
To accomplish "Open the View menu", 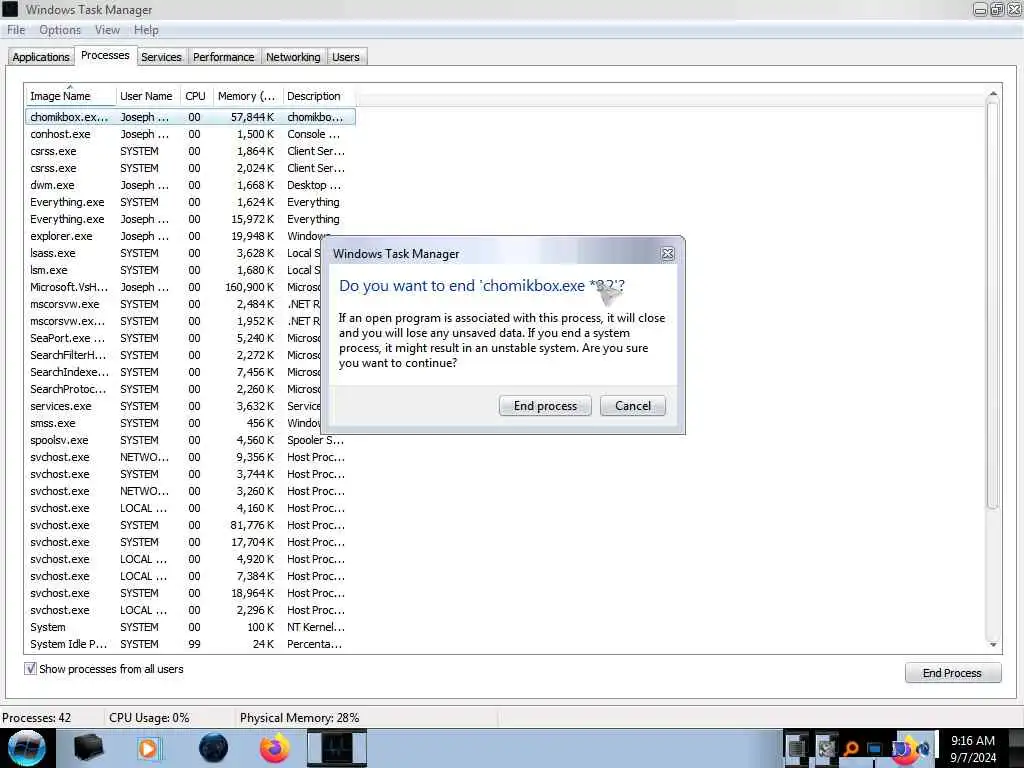I will (x=107, y=30).
